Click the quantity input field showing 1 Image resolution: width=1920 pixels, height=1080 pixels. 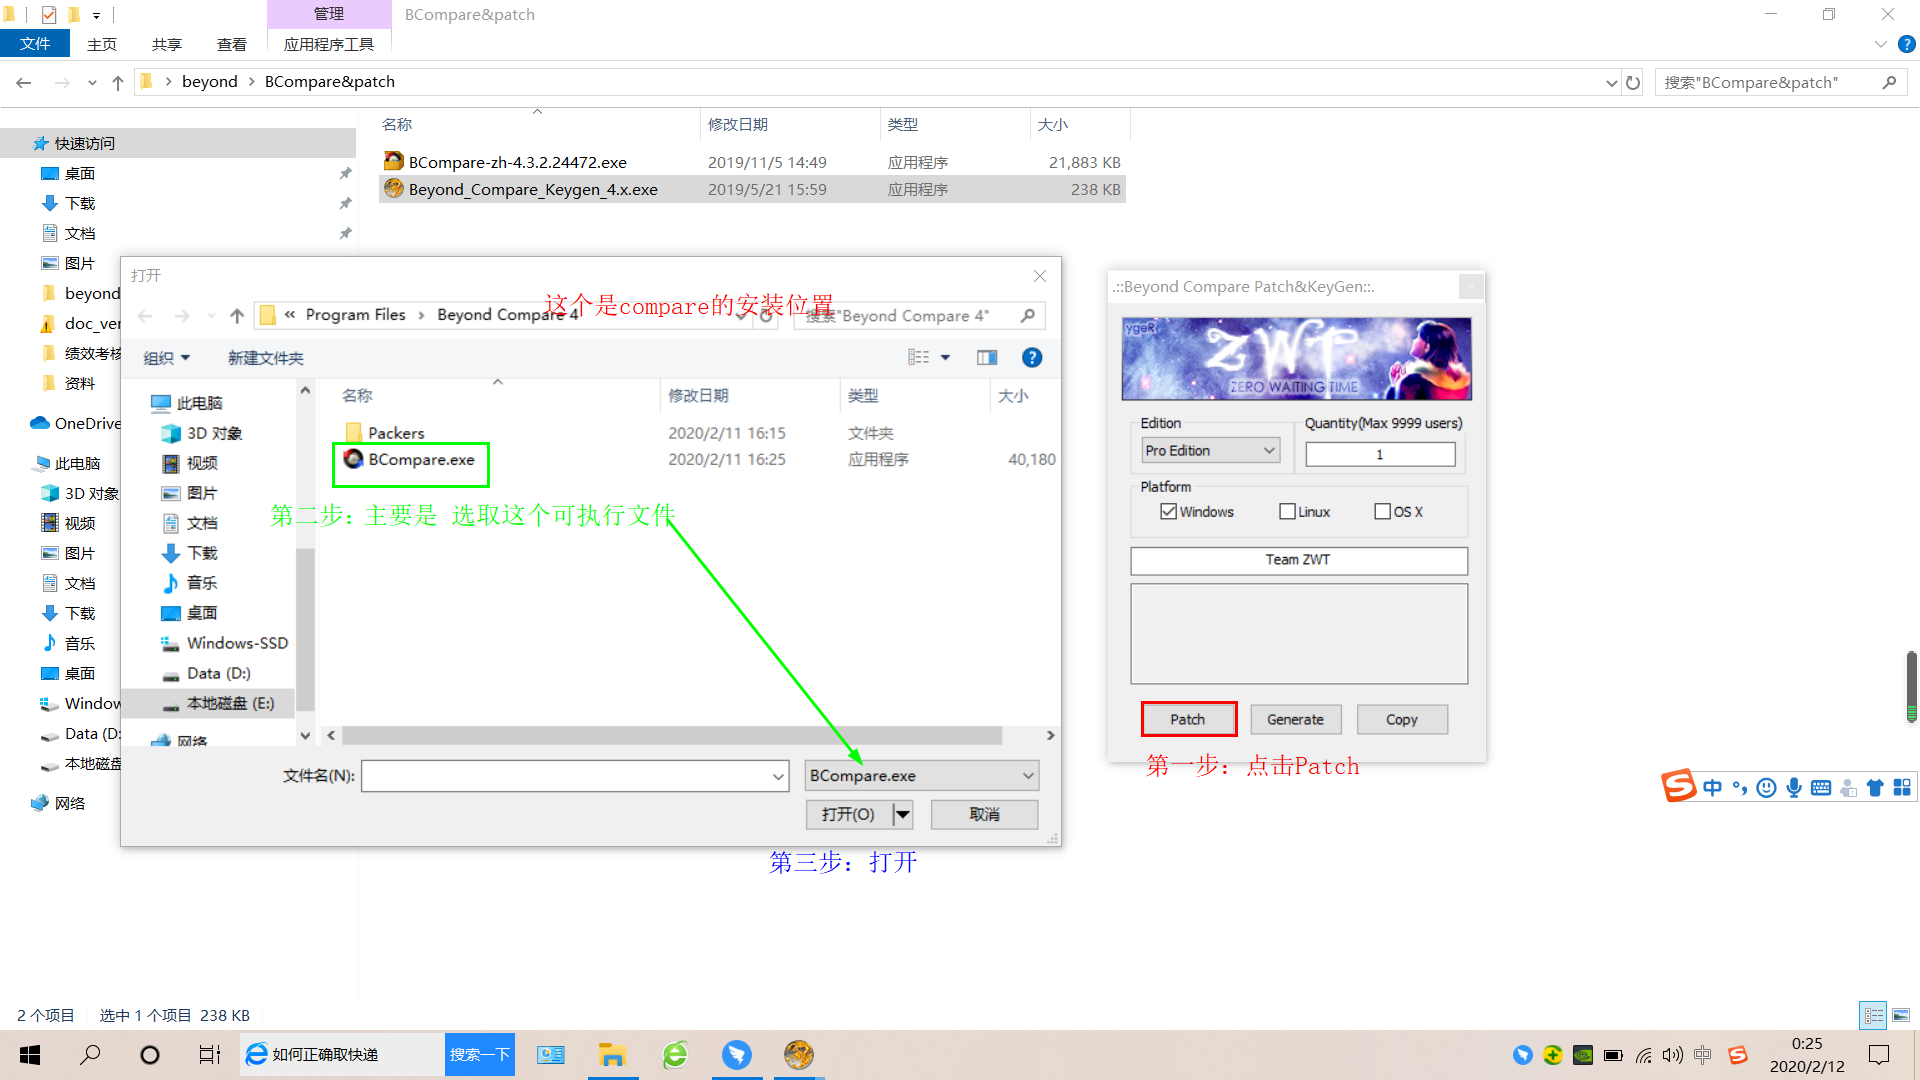(x=1380, y=454)
